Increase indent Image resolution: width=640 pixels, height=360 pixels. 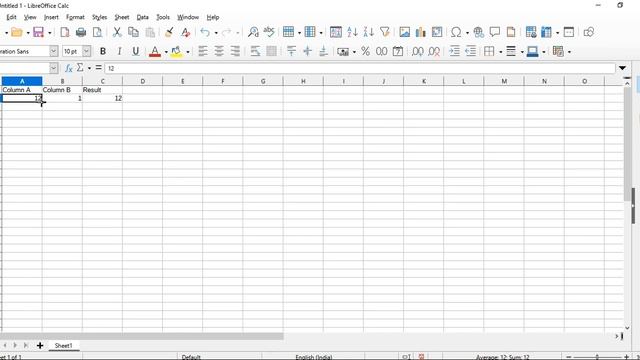454,51
